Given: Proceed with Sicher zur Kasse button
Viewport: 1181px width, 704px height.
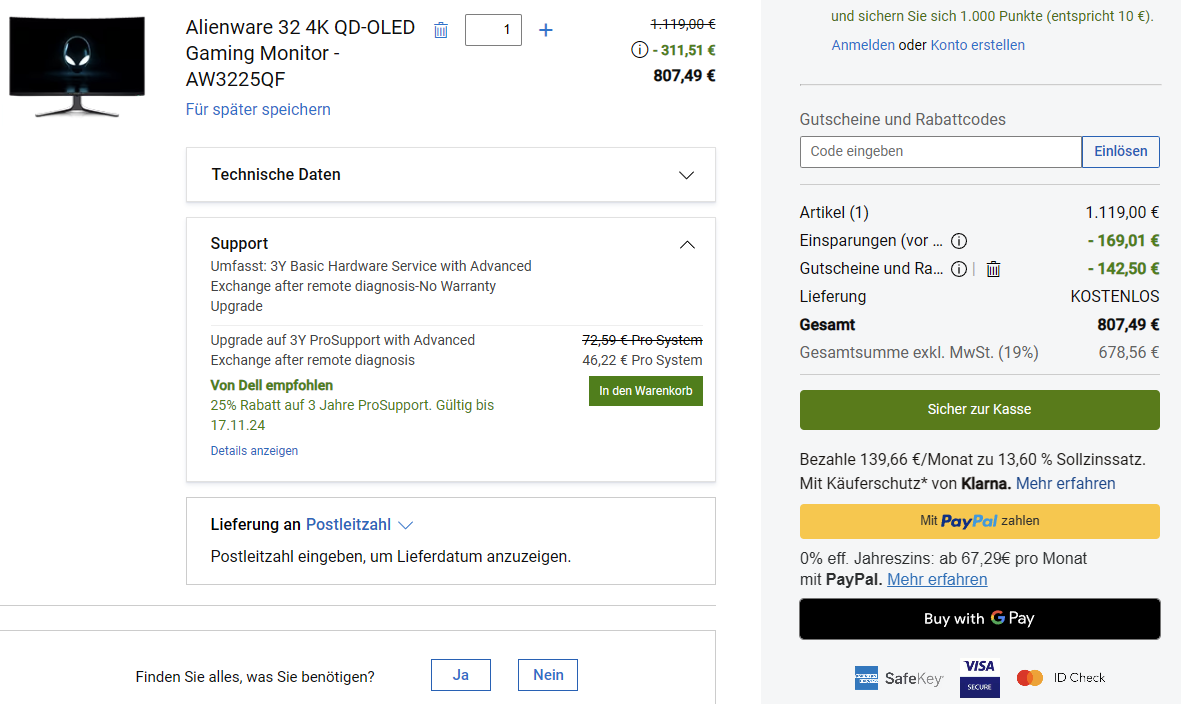Looking at the screenshot, I should pos(979,410).
